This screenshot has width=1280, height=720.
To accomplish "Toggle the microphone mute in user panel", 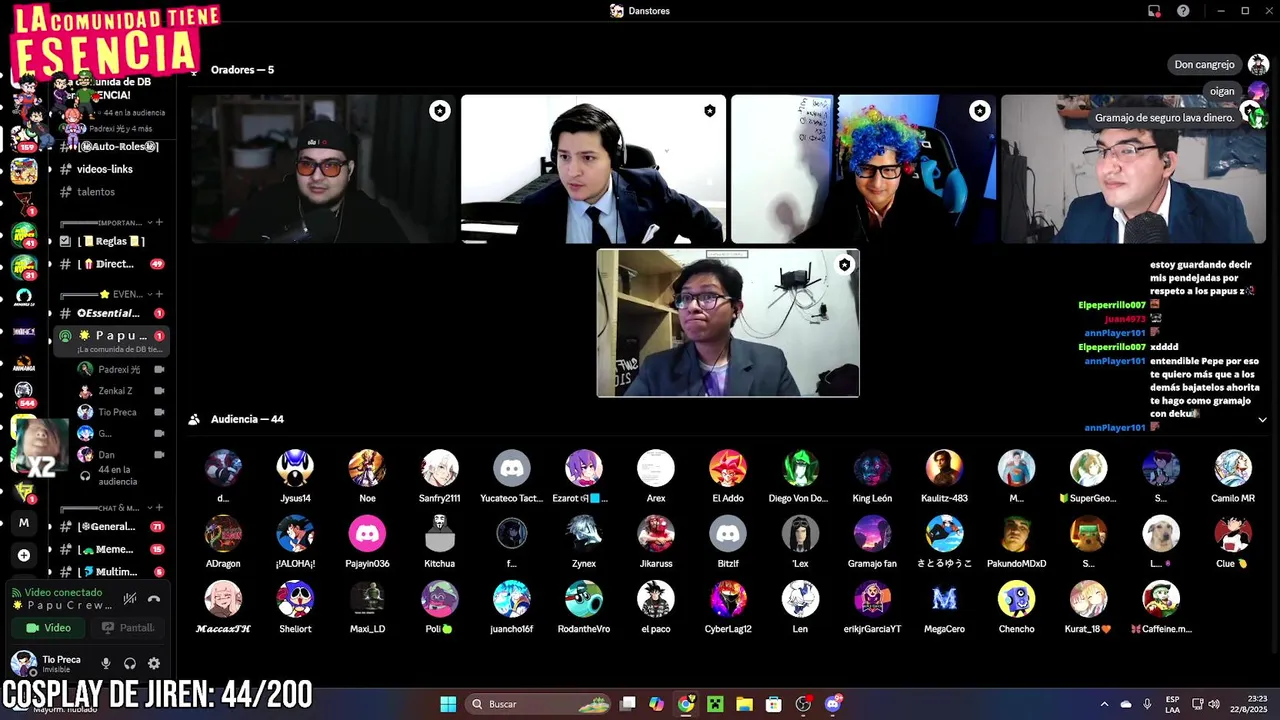I will pyautogui.click(x=105, y=663).
